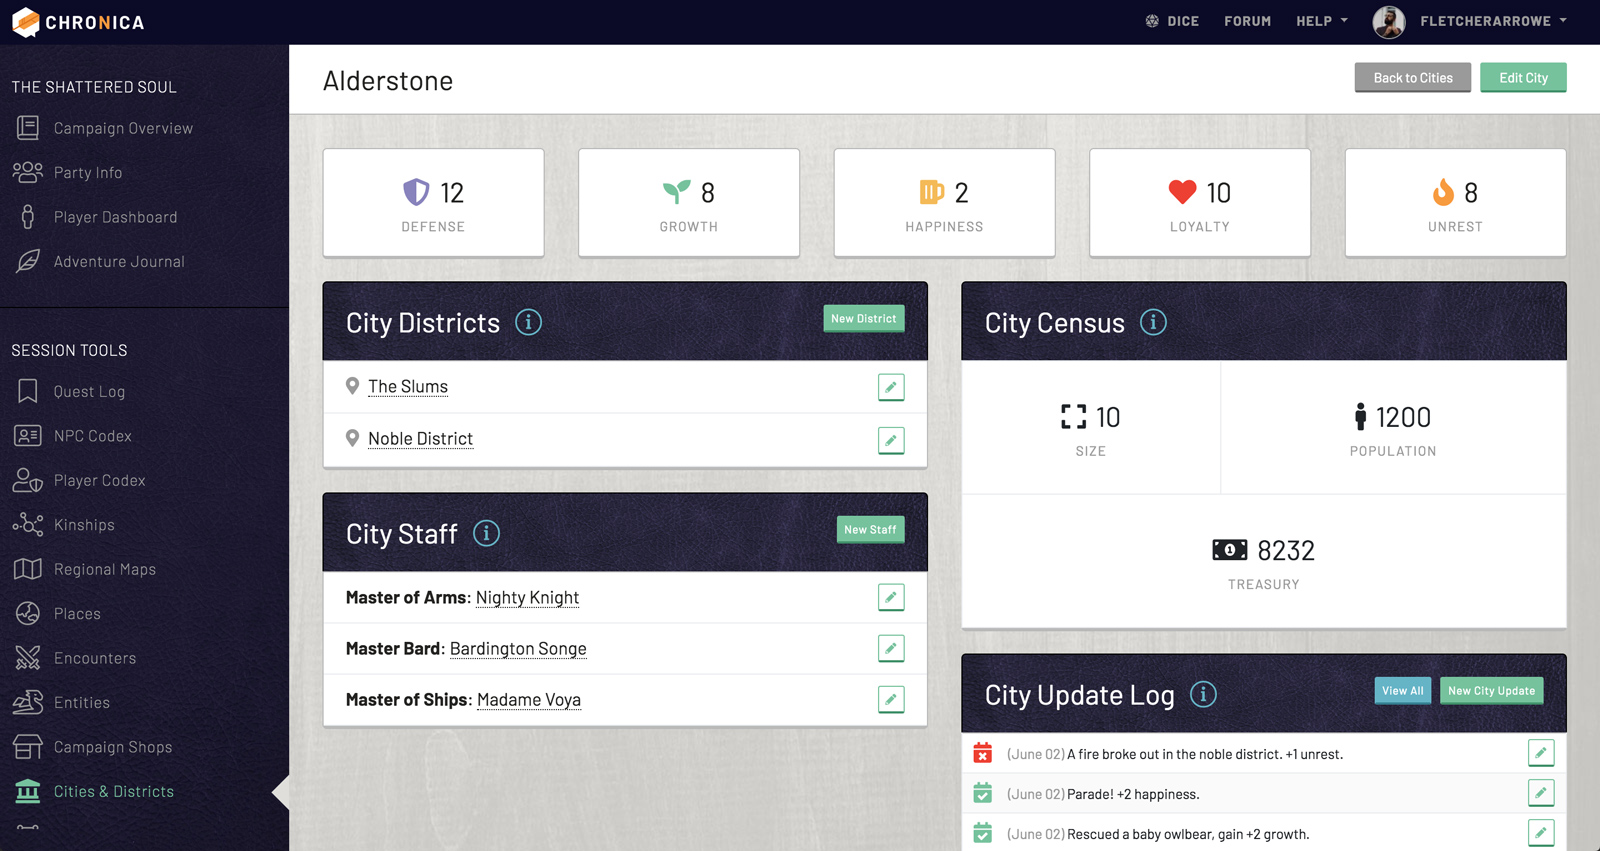1600x851 pixels.
Task: Edit the Master of Ships staff entry
Action: 890,699
